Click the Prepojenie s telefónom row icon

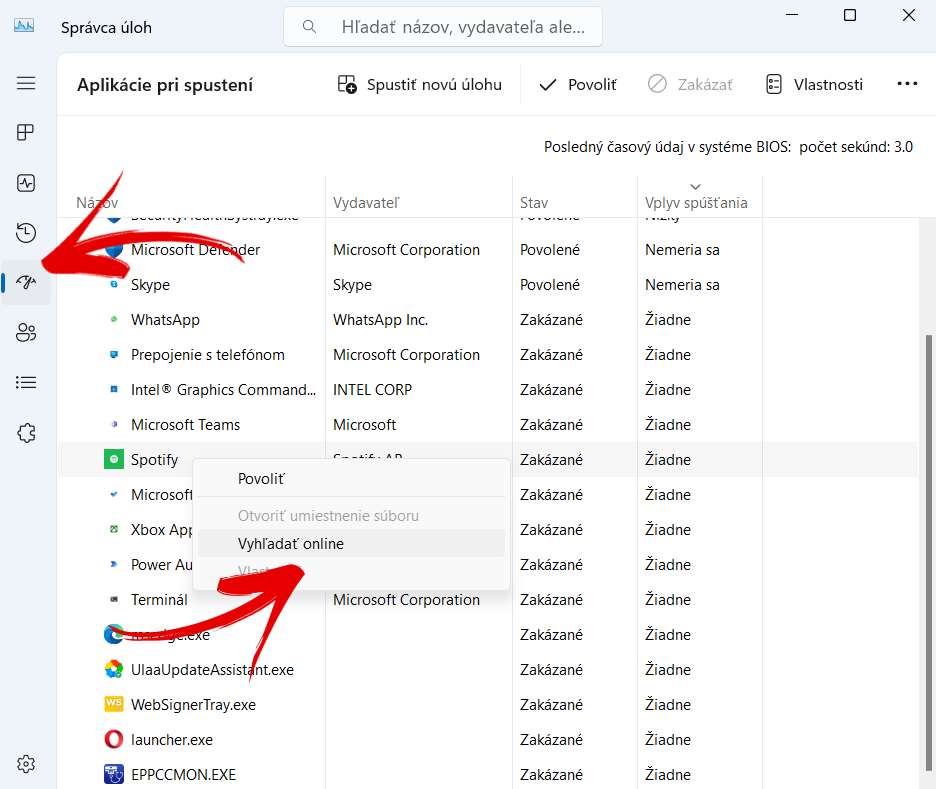point(114,355)
